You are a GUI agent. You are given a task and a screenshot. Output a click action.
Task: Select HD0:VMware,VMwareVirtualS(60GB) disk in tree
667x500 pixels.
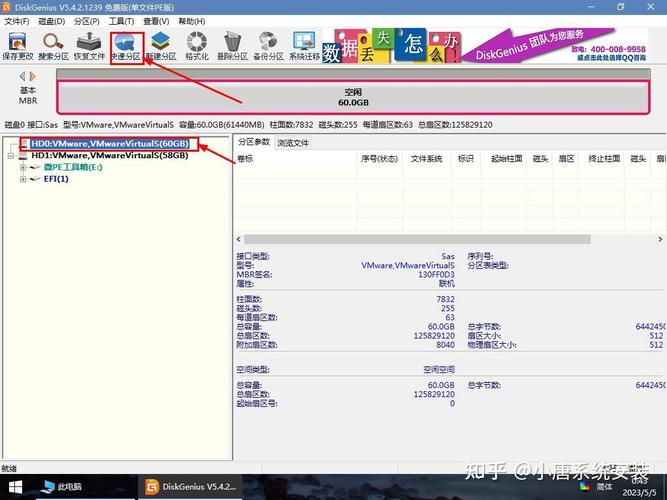pos(109,145)
